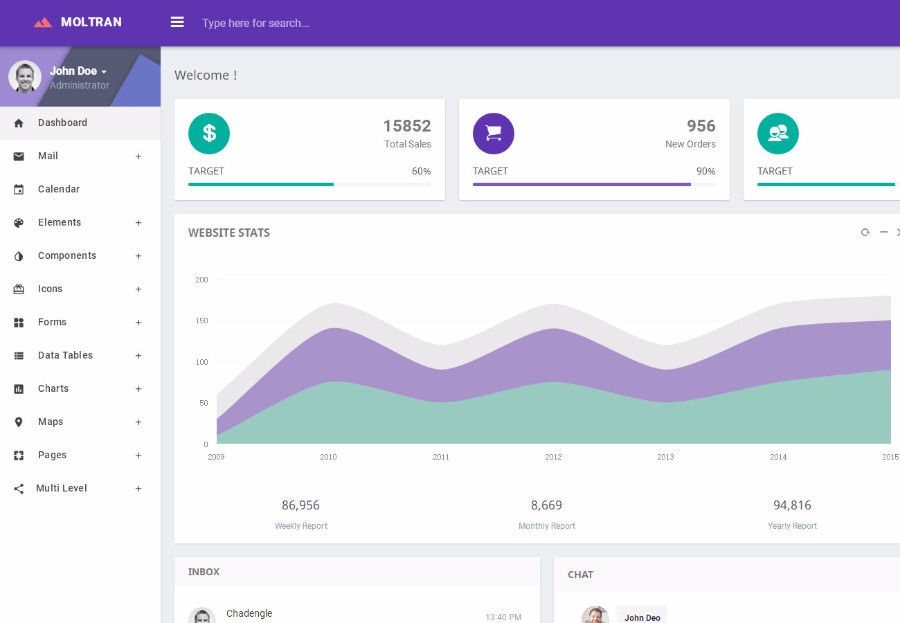Image resolution: width=900 pixels, height=623 pixels.
Task: Click the shopping cart New Orders icon
Action: coord(493,133)
